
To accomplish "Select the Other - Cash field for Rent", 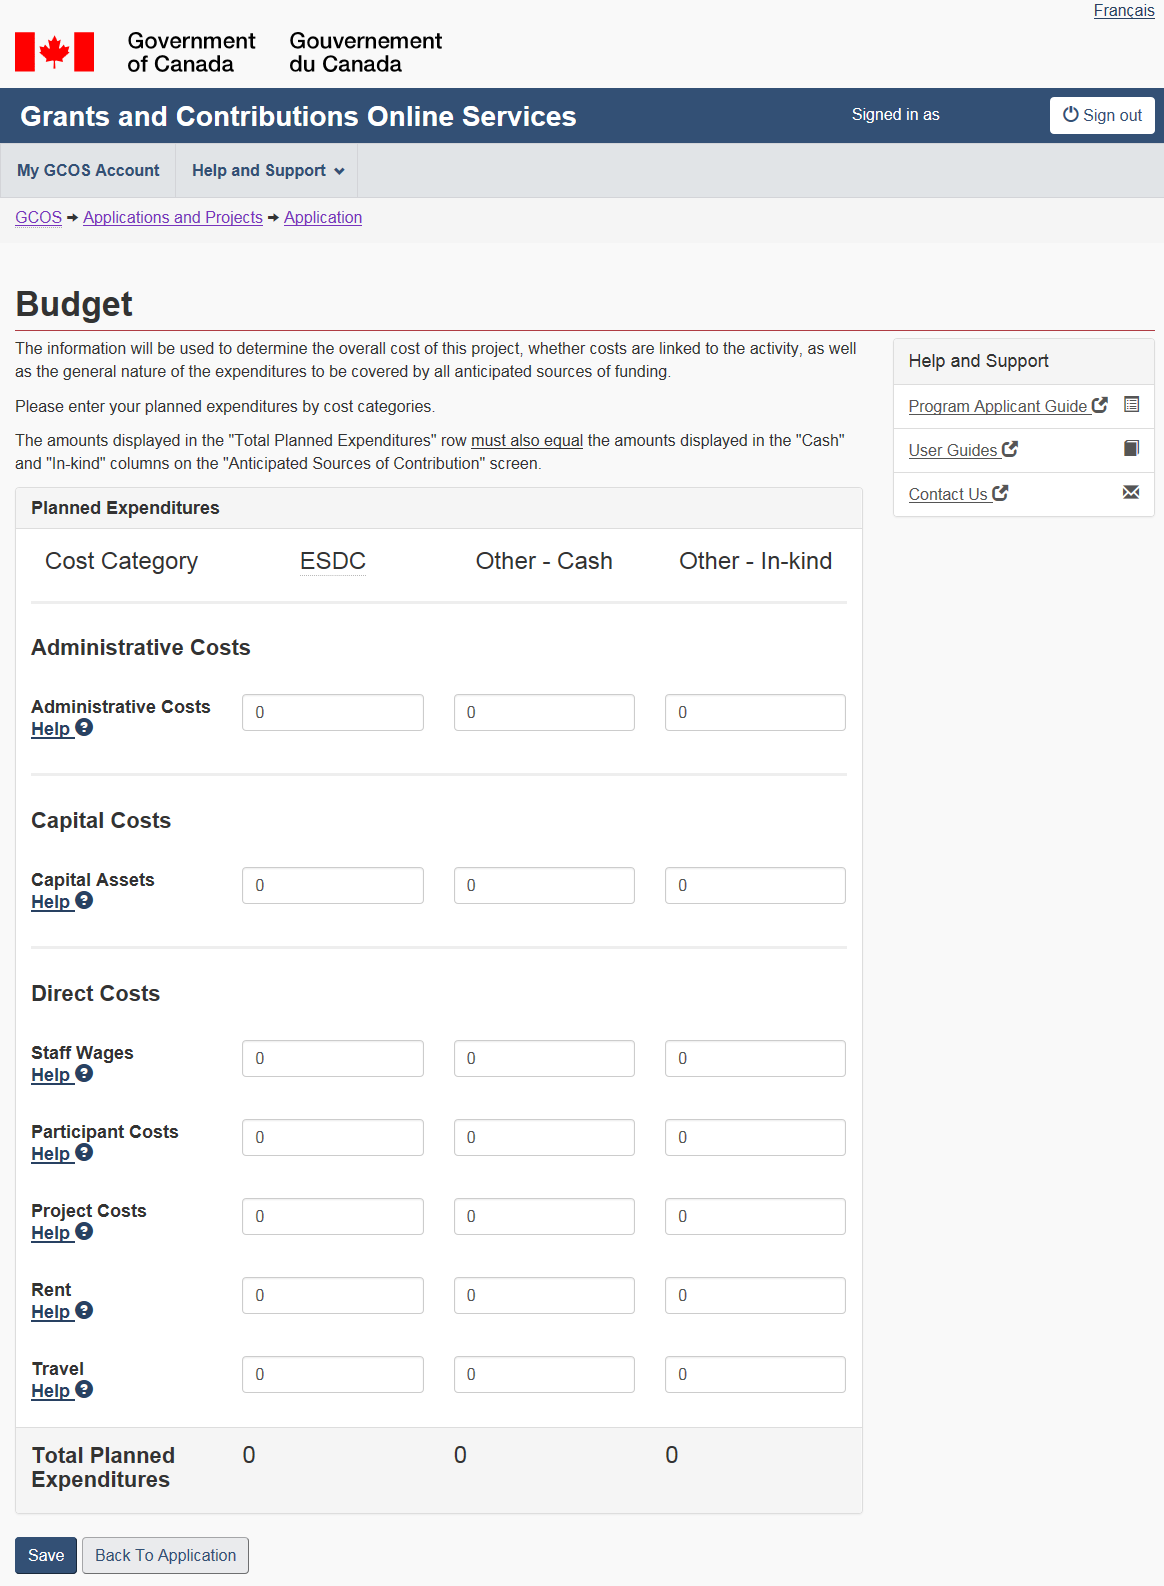I will pyautogui.click(x=544, y=1296).
